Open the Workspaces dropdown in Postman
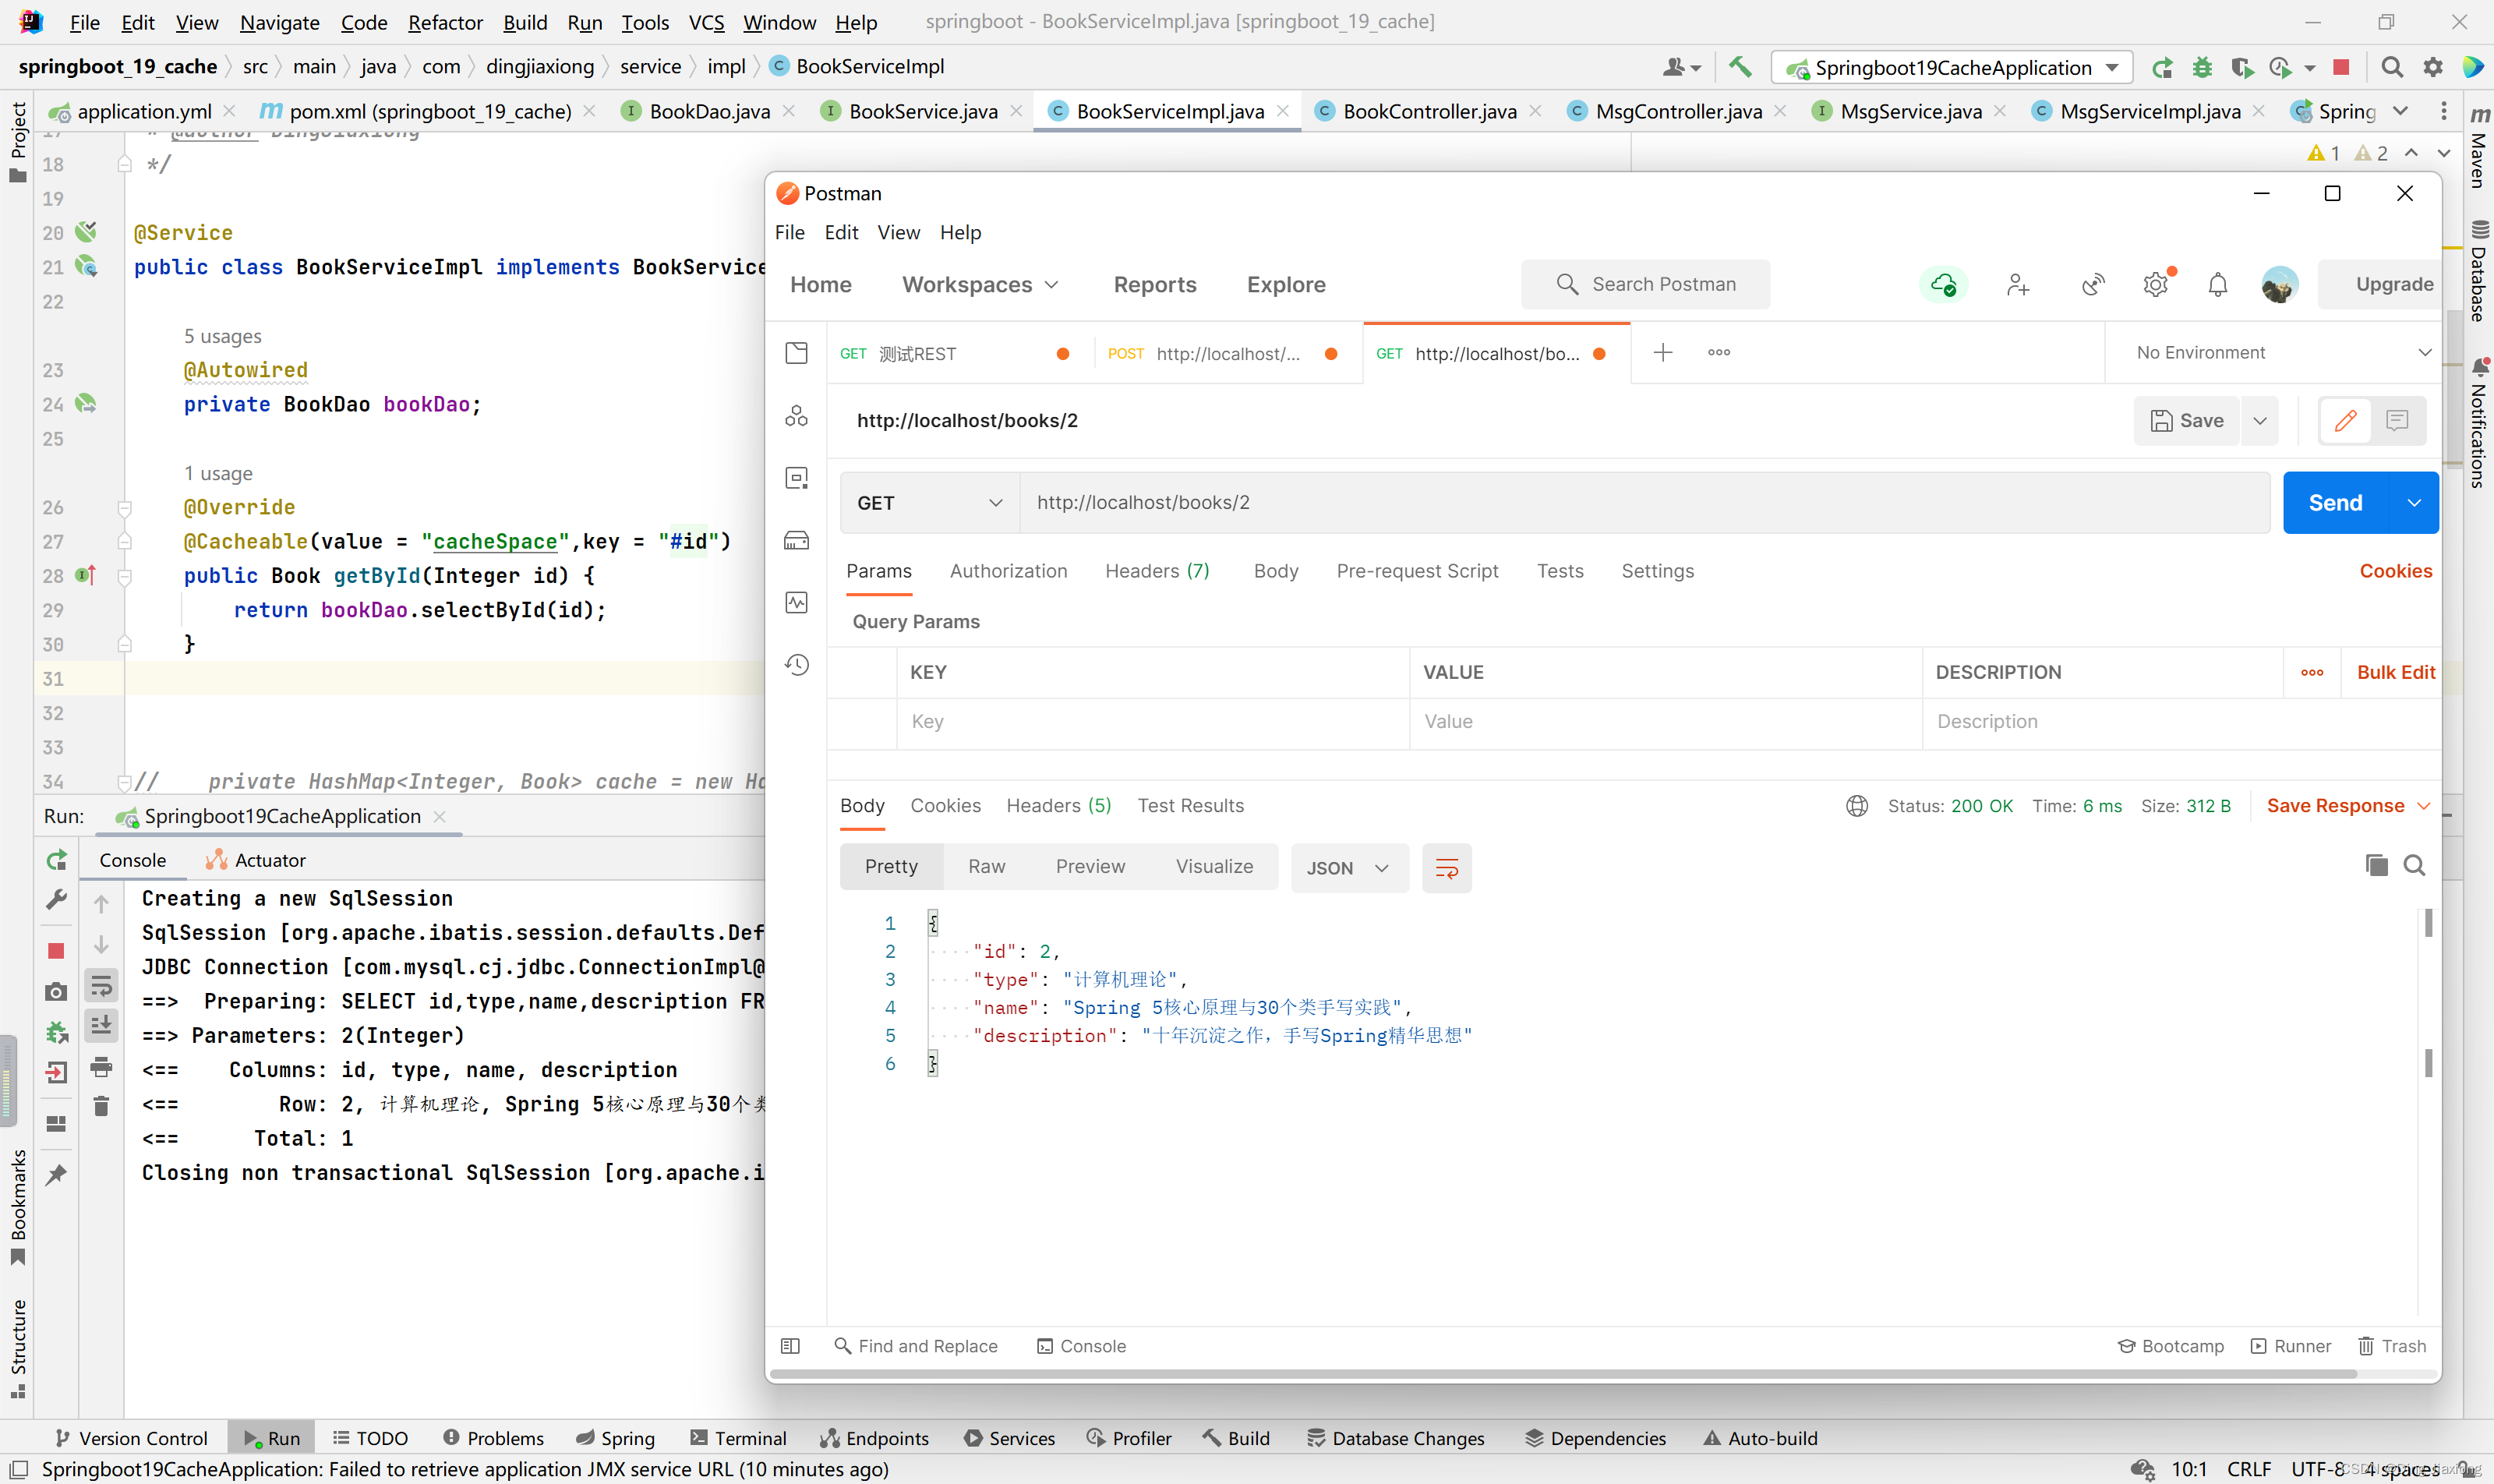The width and height of the screenshot is (2494, 1484). 980,285
